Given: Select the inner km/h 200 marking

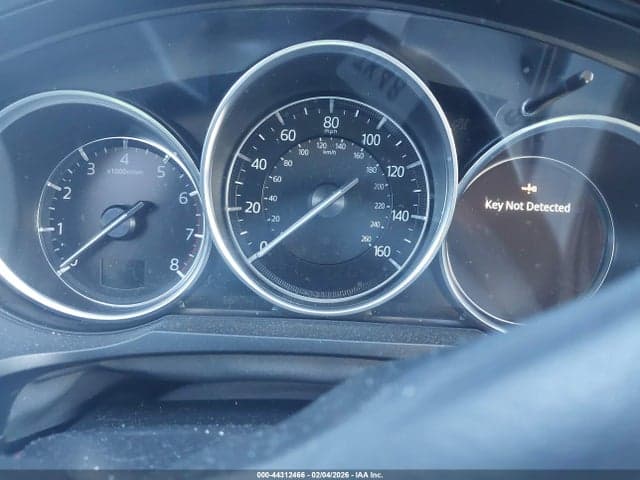Looking at the screenshot, I should click(379, 187).
